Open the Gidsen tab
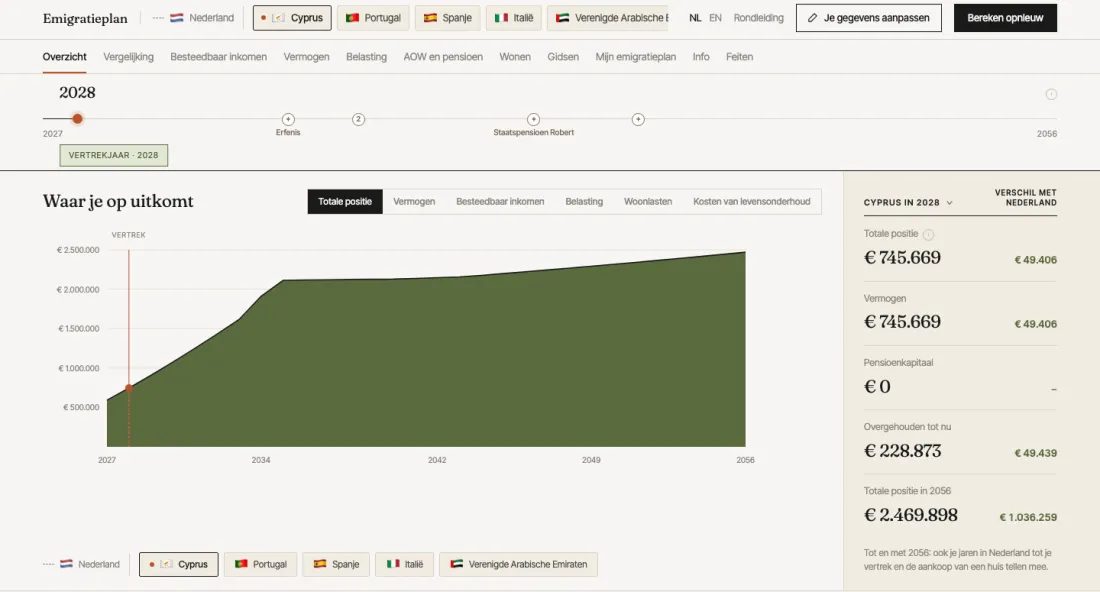The image size is (1100, 592). coord(563,57)
